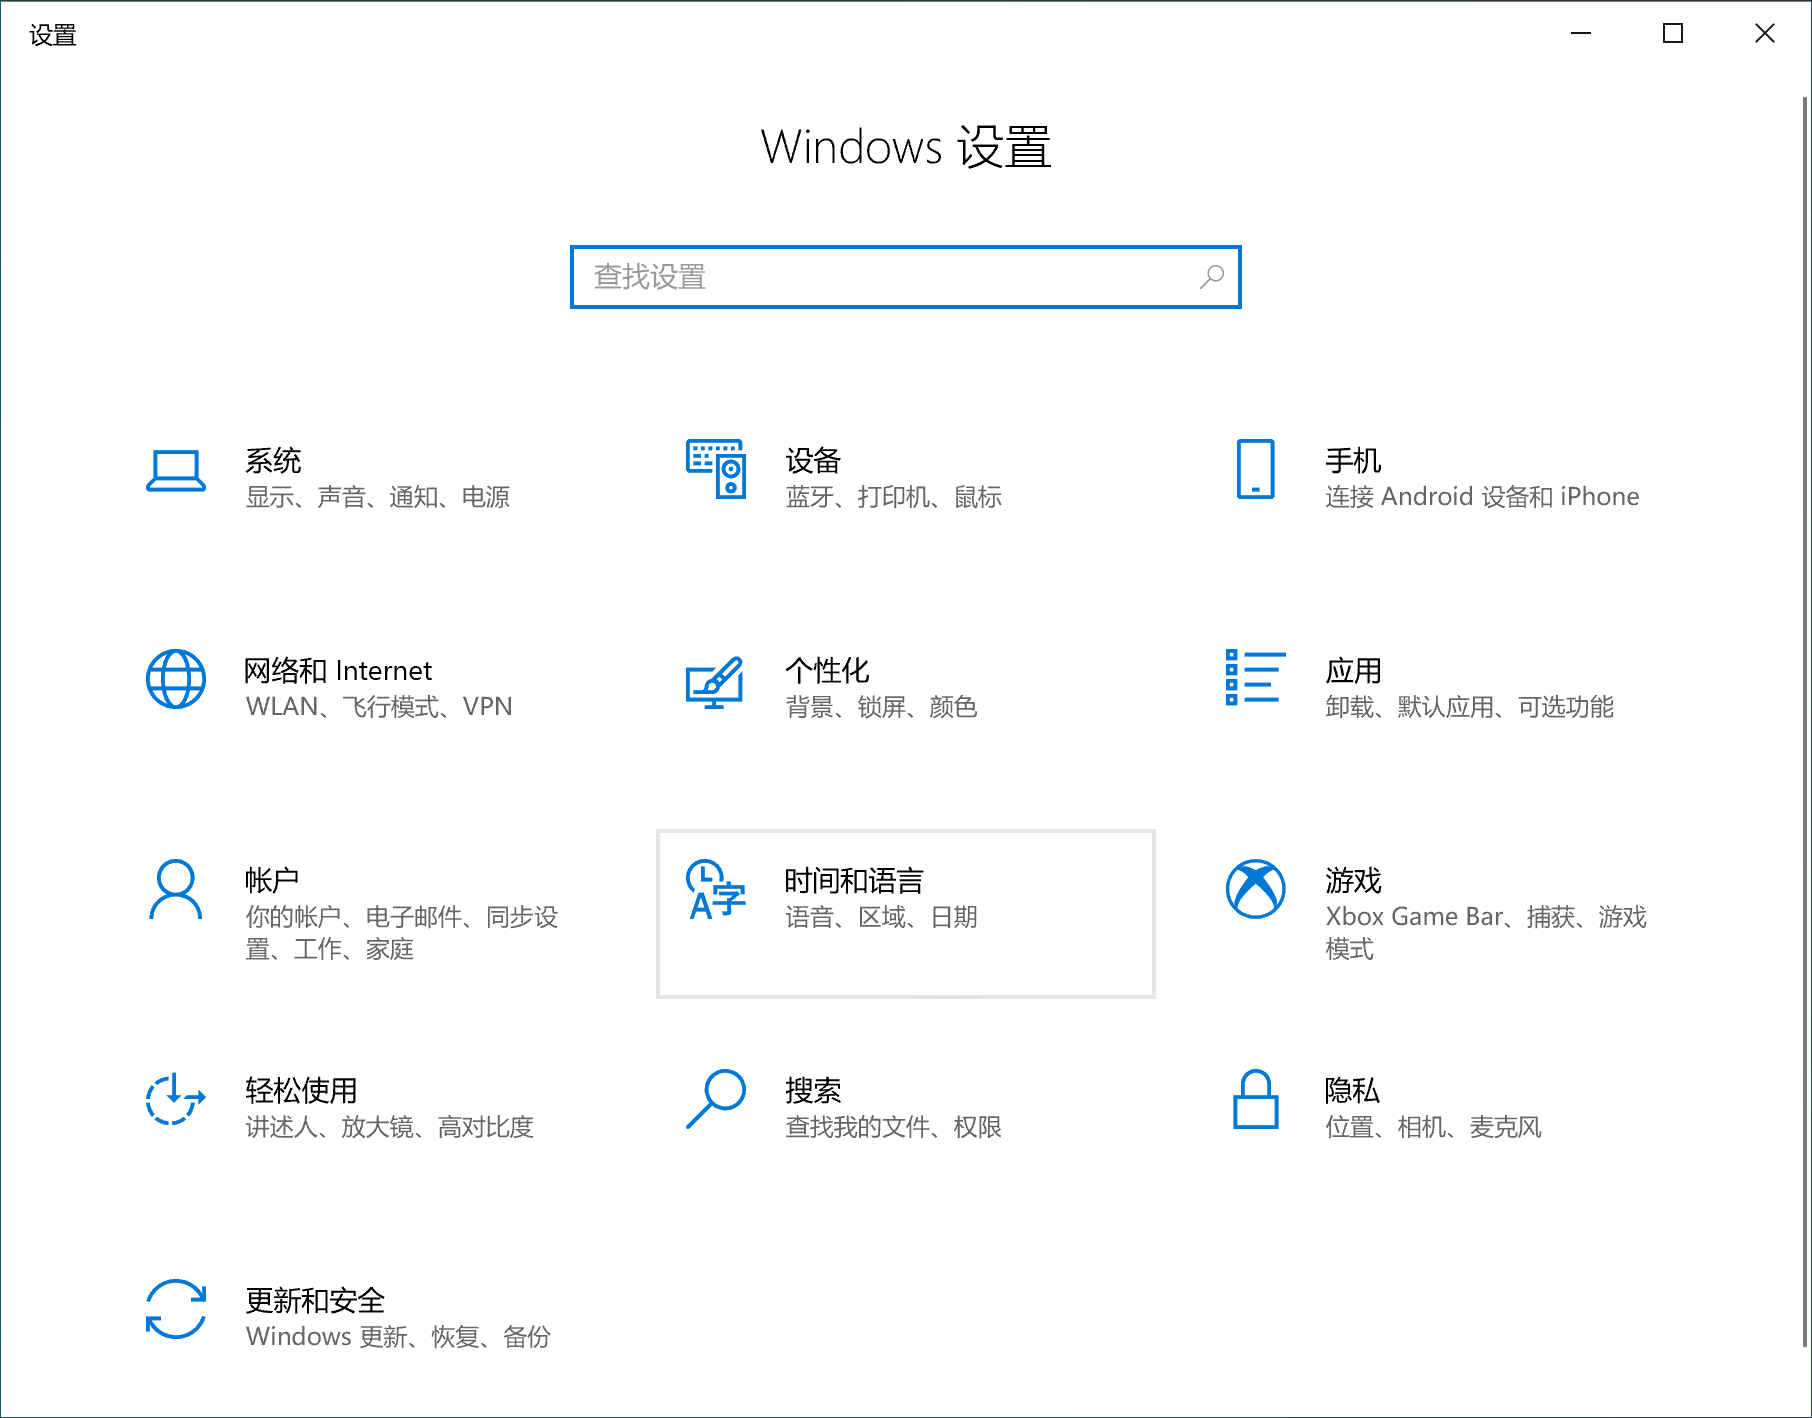The height and width of the screenshot is (1418, 1812).
Task: Click the search magnifier inside the search box
Action: point(1212,277)
